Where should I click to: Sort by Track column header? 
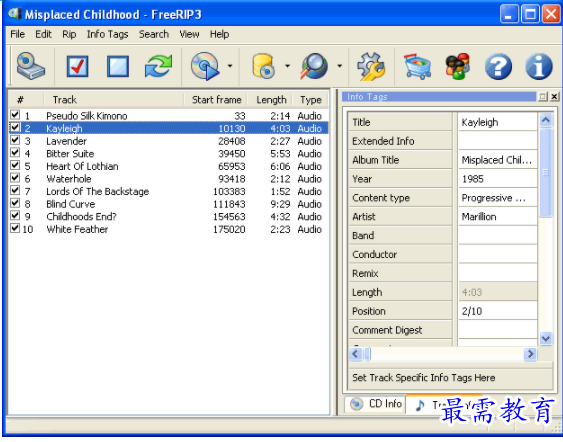[113, 99]
